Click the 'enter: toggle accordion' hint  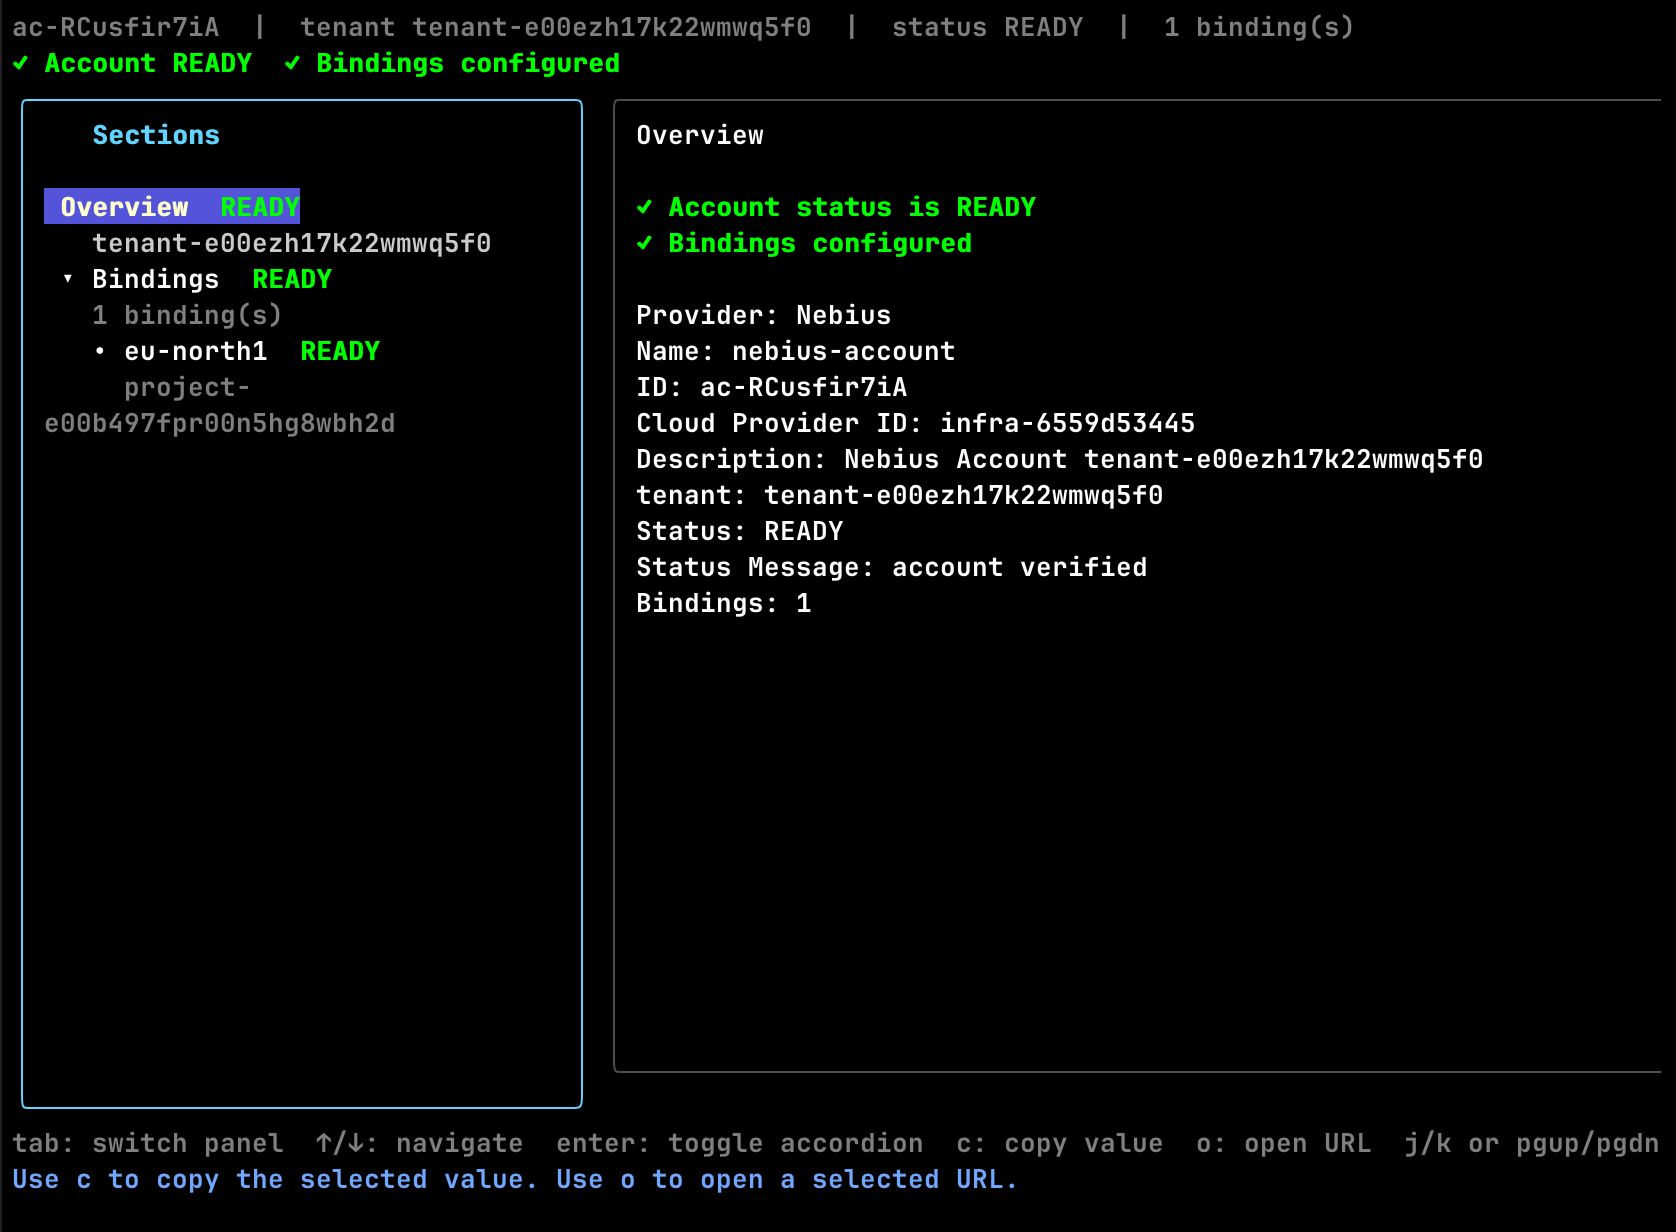[739, 1143]
